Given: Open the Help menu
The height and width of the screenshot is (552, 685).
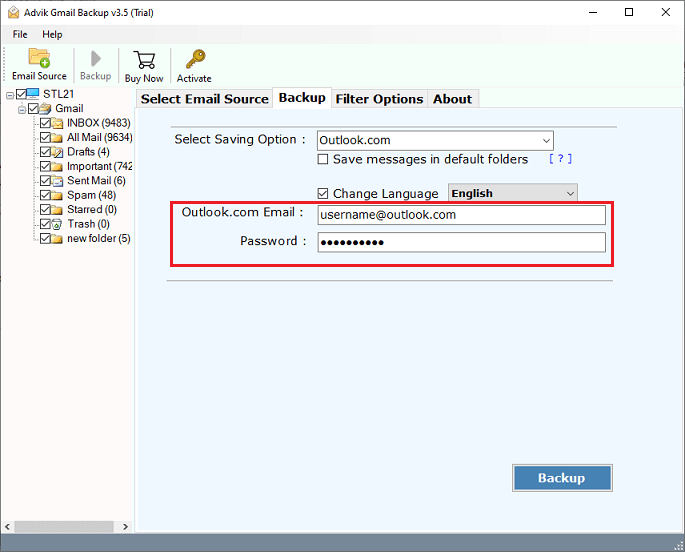Looking at the screenshot, I should pos(52,34).
